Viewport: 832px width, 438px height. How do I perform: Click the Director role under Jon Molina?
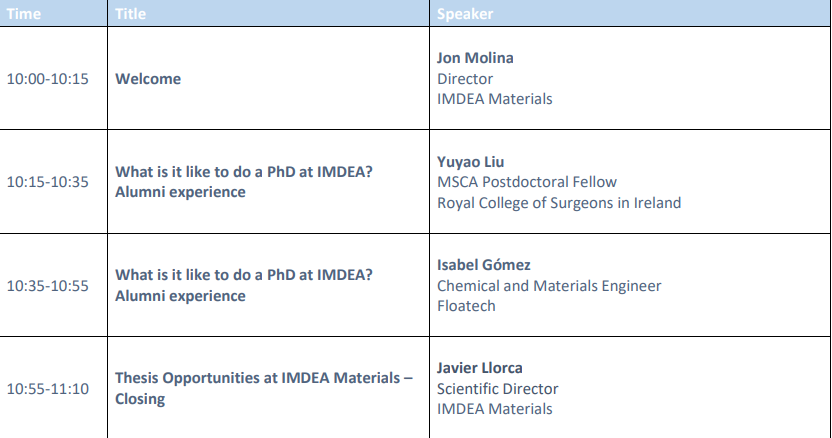(x=465, y=78)
